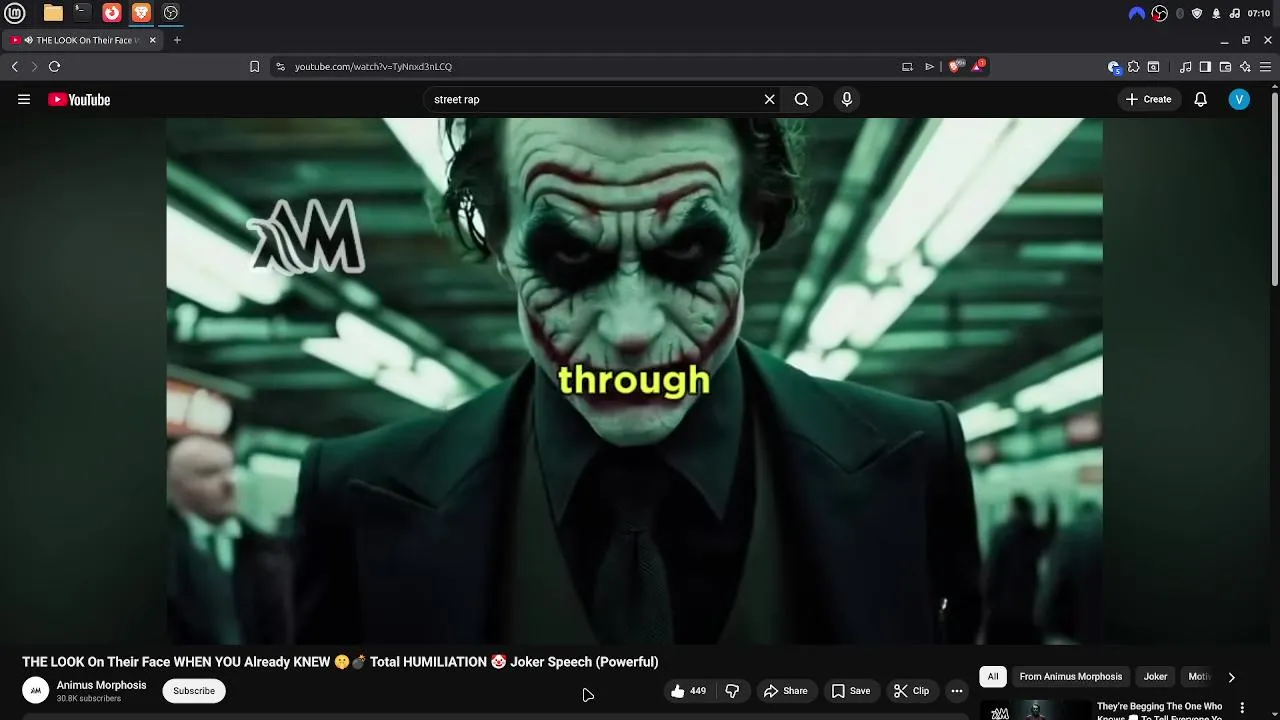Launch the terminal from the panel

(x=82, y=13)
